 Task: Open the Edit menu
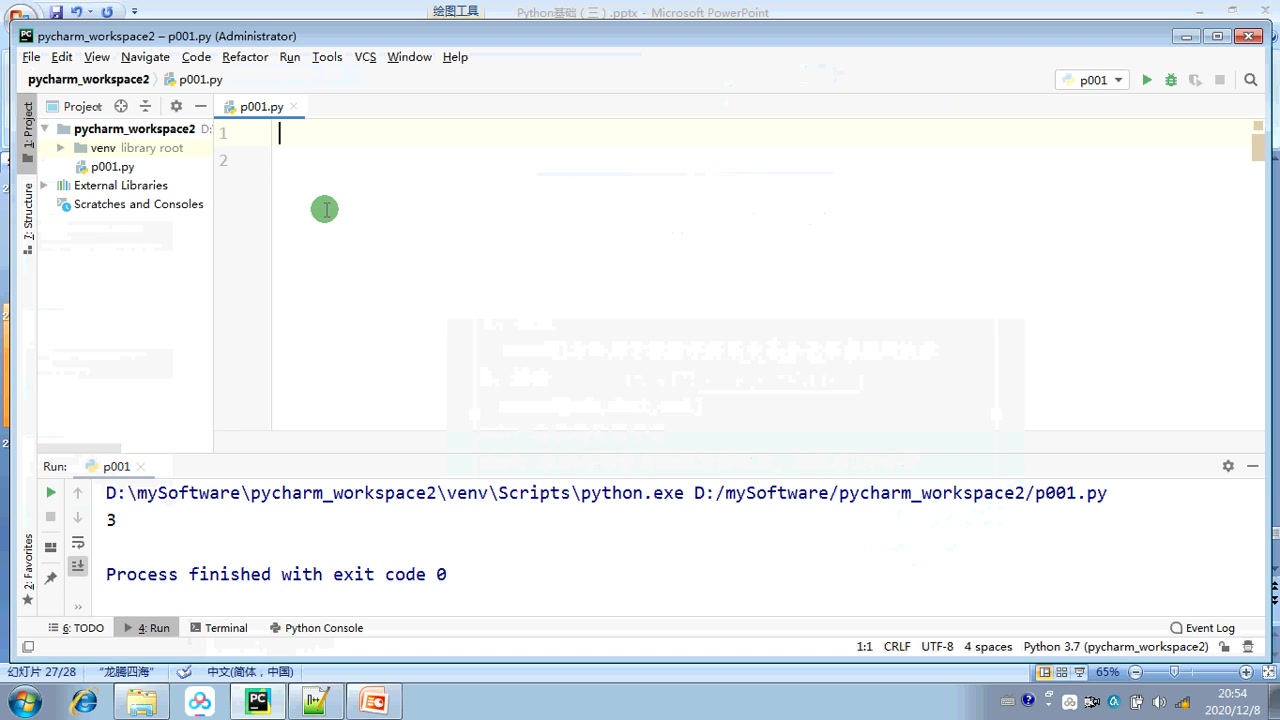(62, 57)
